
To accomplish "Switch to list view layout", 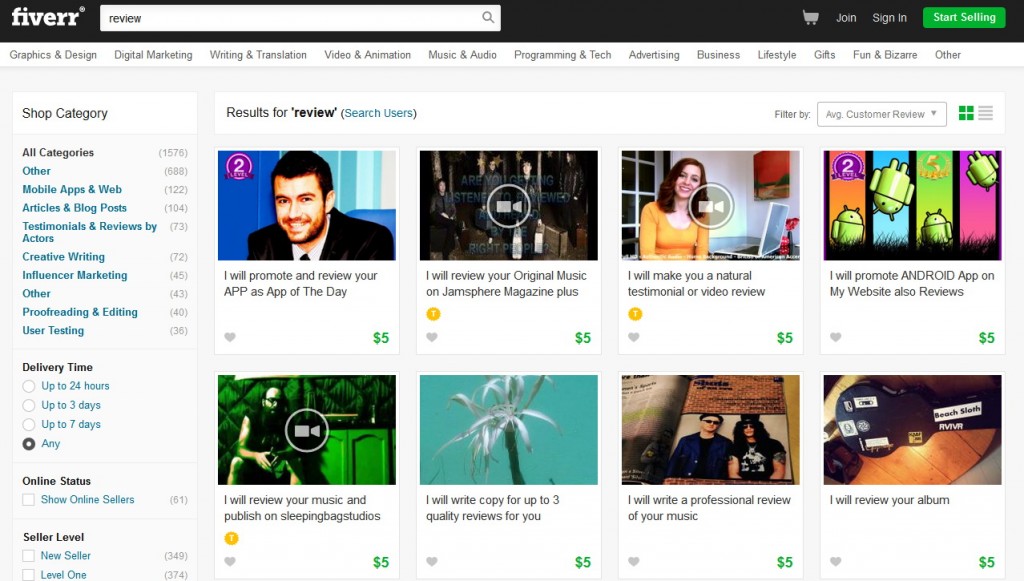I will coord(986,114).
